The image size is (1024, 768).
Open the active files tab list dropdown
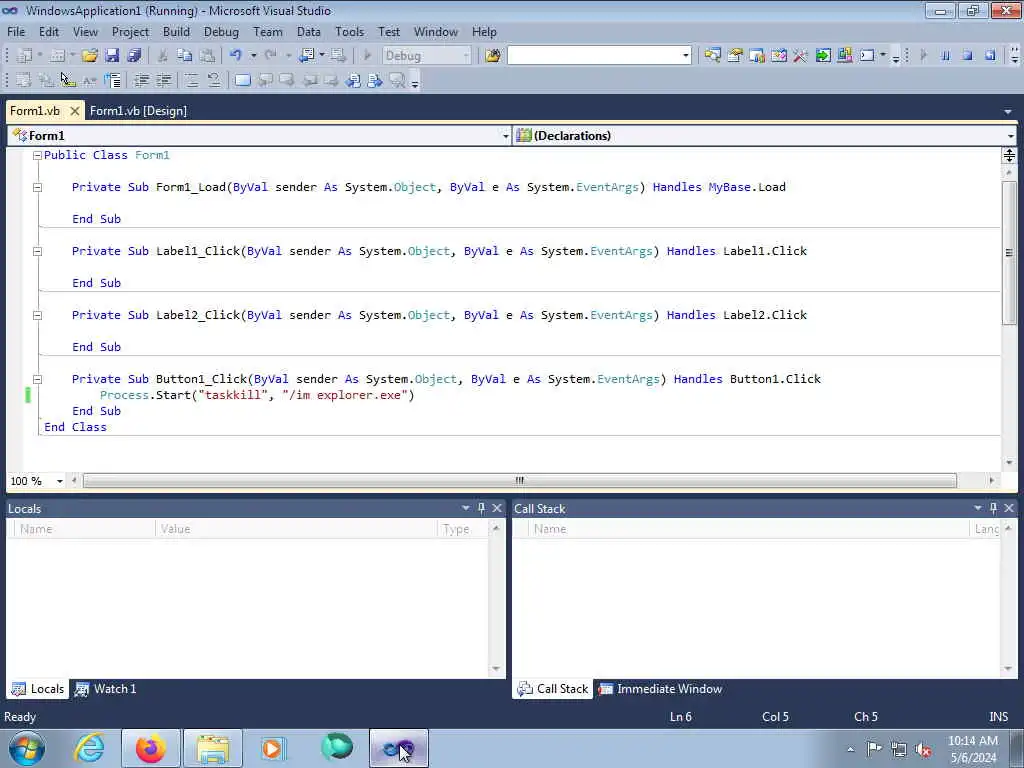(1008, 112)
